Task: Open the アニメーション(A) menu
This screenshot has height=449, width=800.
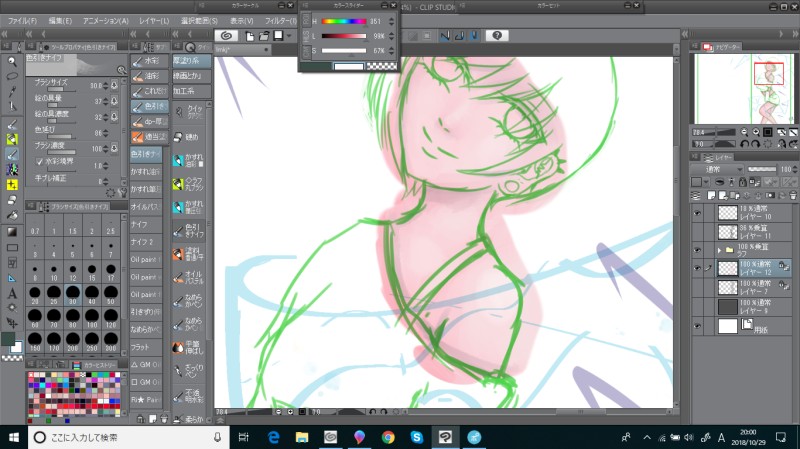Action: click(x=106, y=21)
